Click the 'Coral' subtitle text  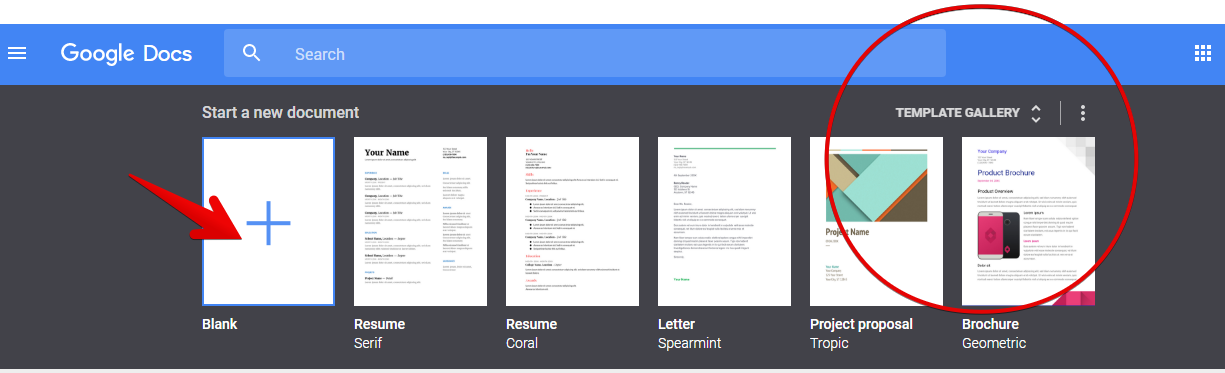pos(522,343)
